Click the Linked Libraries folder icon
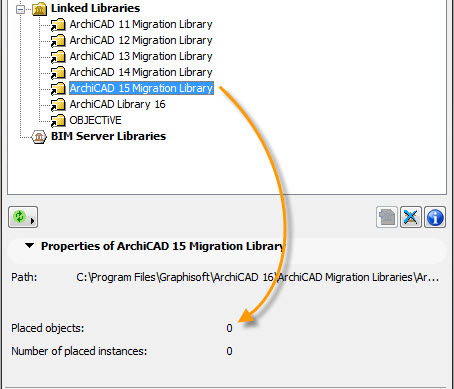 (39, 9)
